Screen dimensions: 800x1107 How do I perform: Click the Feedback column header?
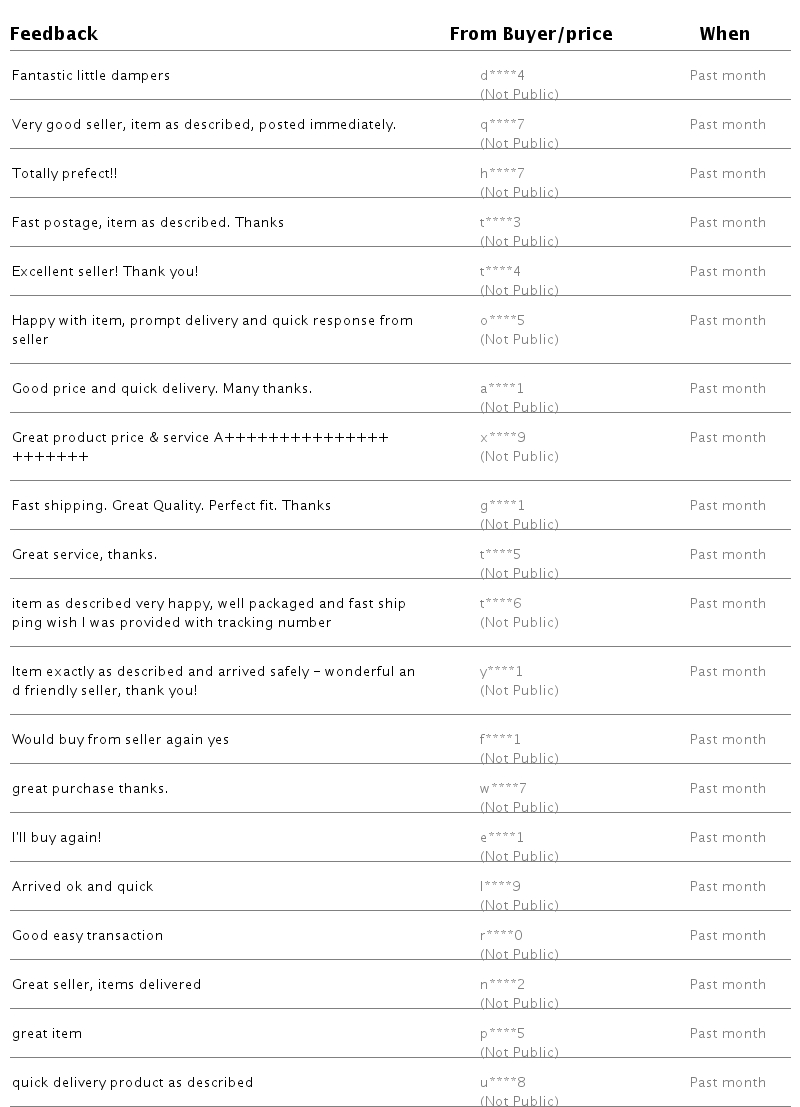click(54, 34)
